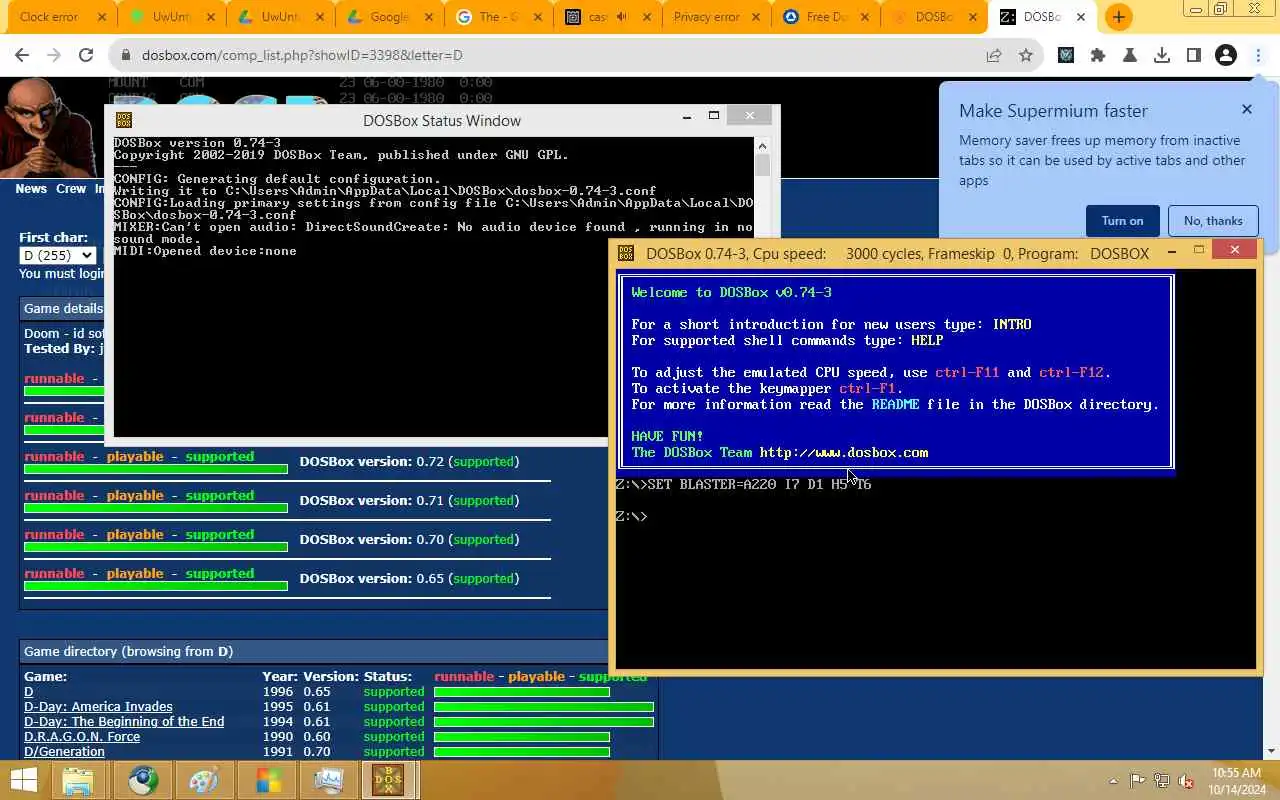Image resolution: width=1280 pixels, height=800 pixels.
Task: Open File Explorer from taskbar
Action: (78, 780)
